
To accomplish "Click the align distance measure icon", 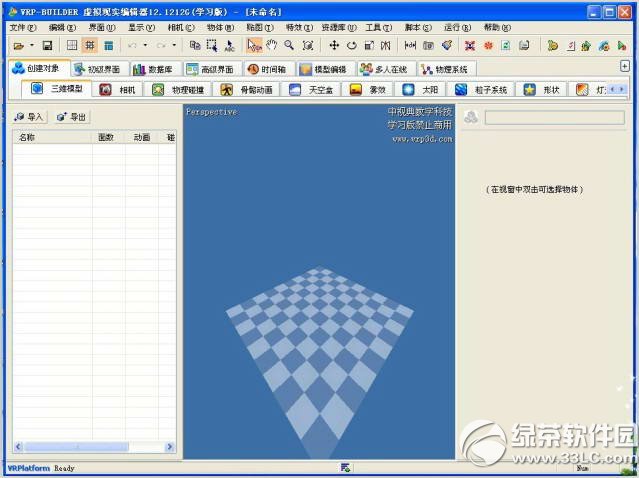I will (410, 45).
